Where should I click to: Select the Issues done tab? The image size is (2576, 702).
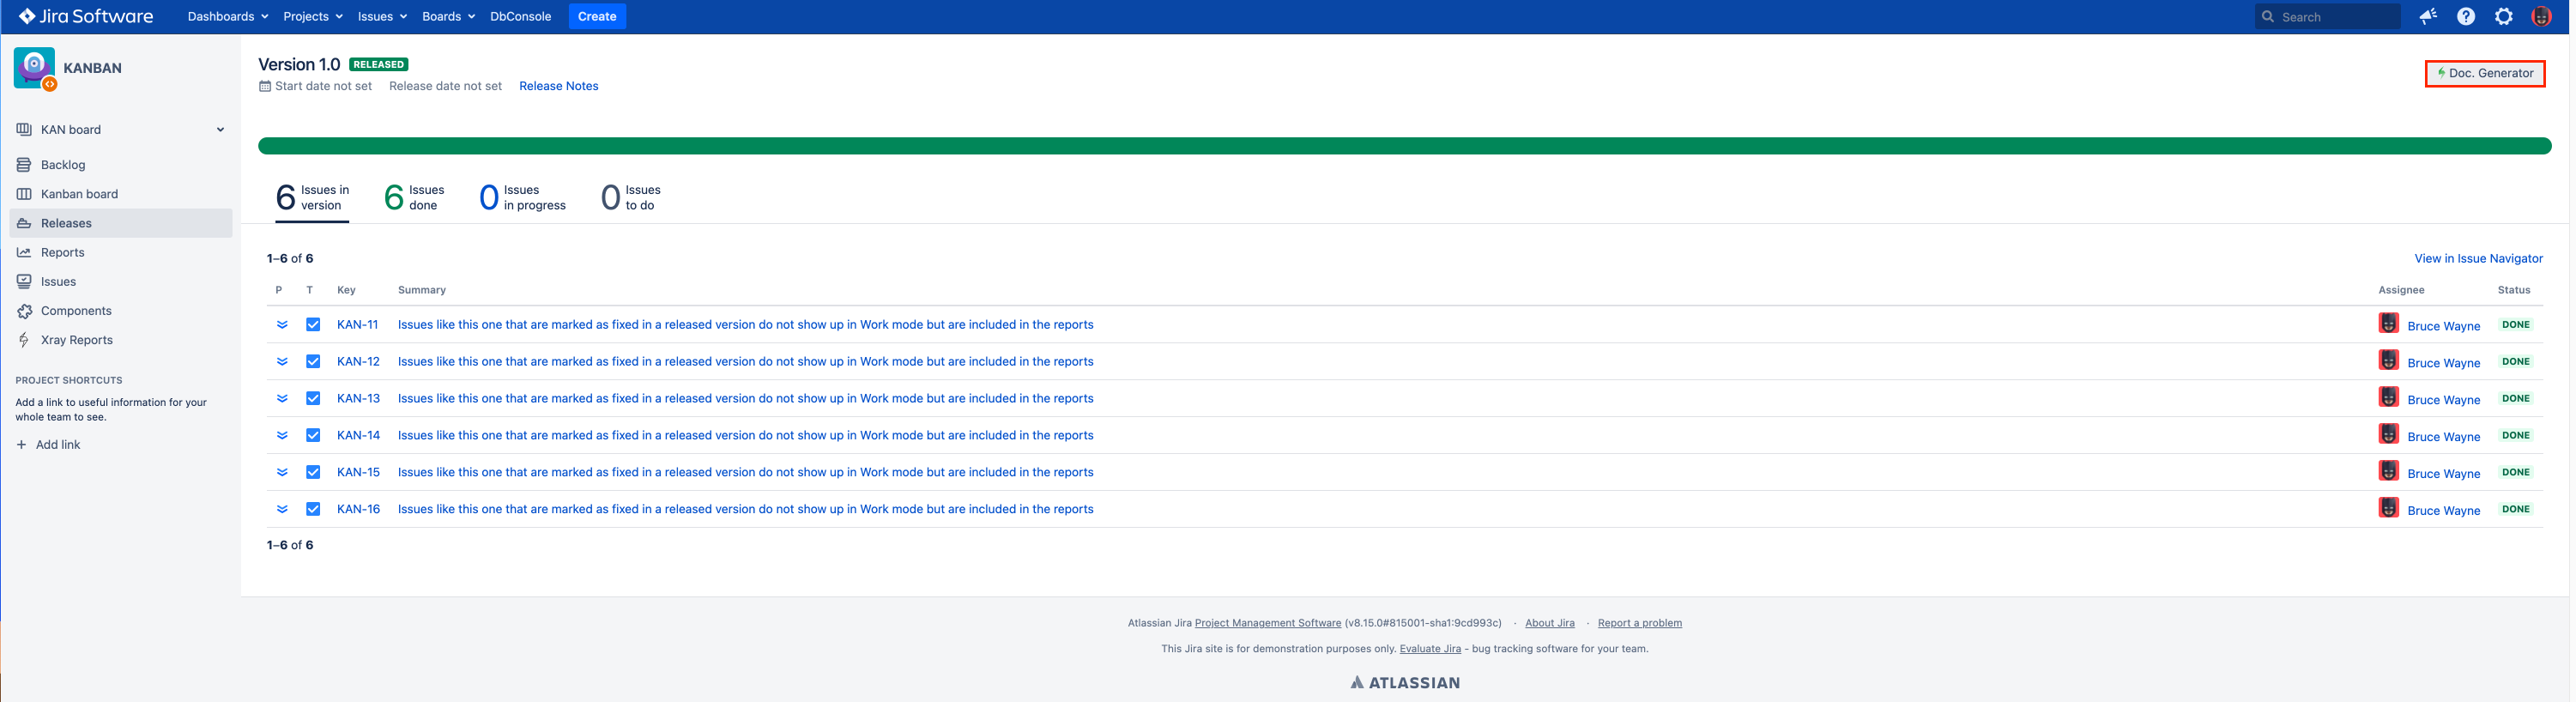(x=414, y=198)
